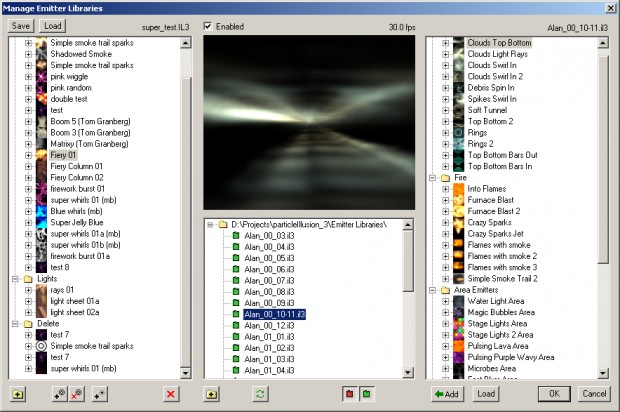Select the Alan_00_12.il3 library file
620x412 pixels.
(269, 326)
